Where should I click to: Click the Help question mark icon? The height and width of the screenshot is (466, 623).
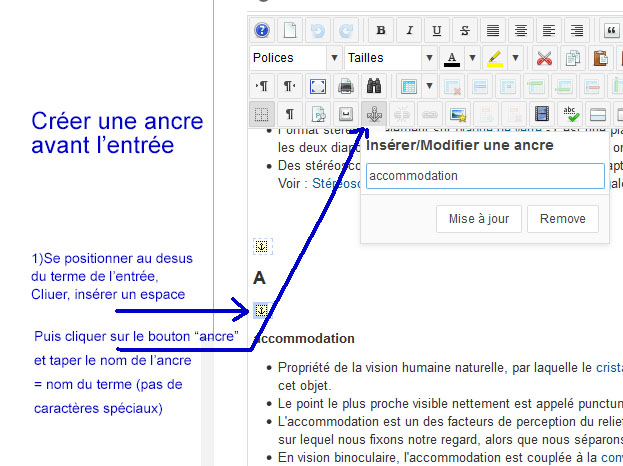[262, 30]
